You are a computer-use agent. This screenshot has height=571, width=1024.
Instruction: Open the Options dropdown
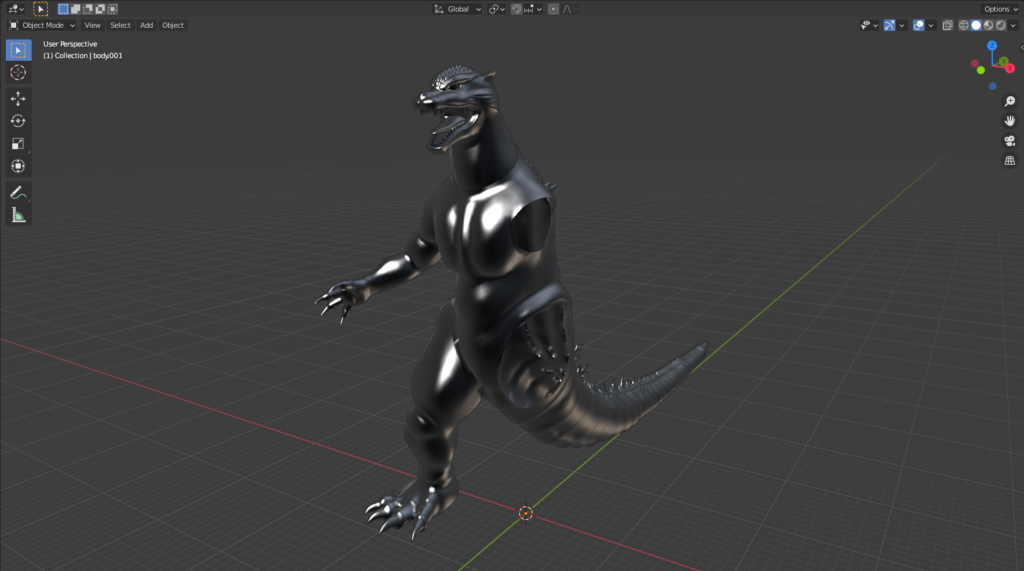(1000, 9)
